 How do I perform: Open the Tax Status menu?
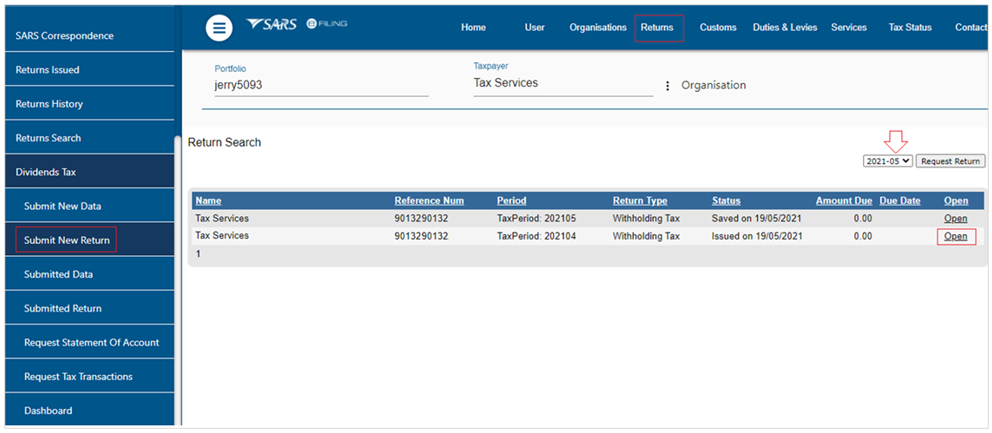pyautogui.click(x=910, y=27)
